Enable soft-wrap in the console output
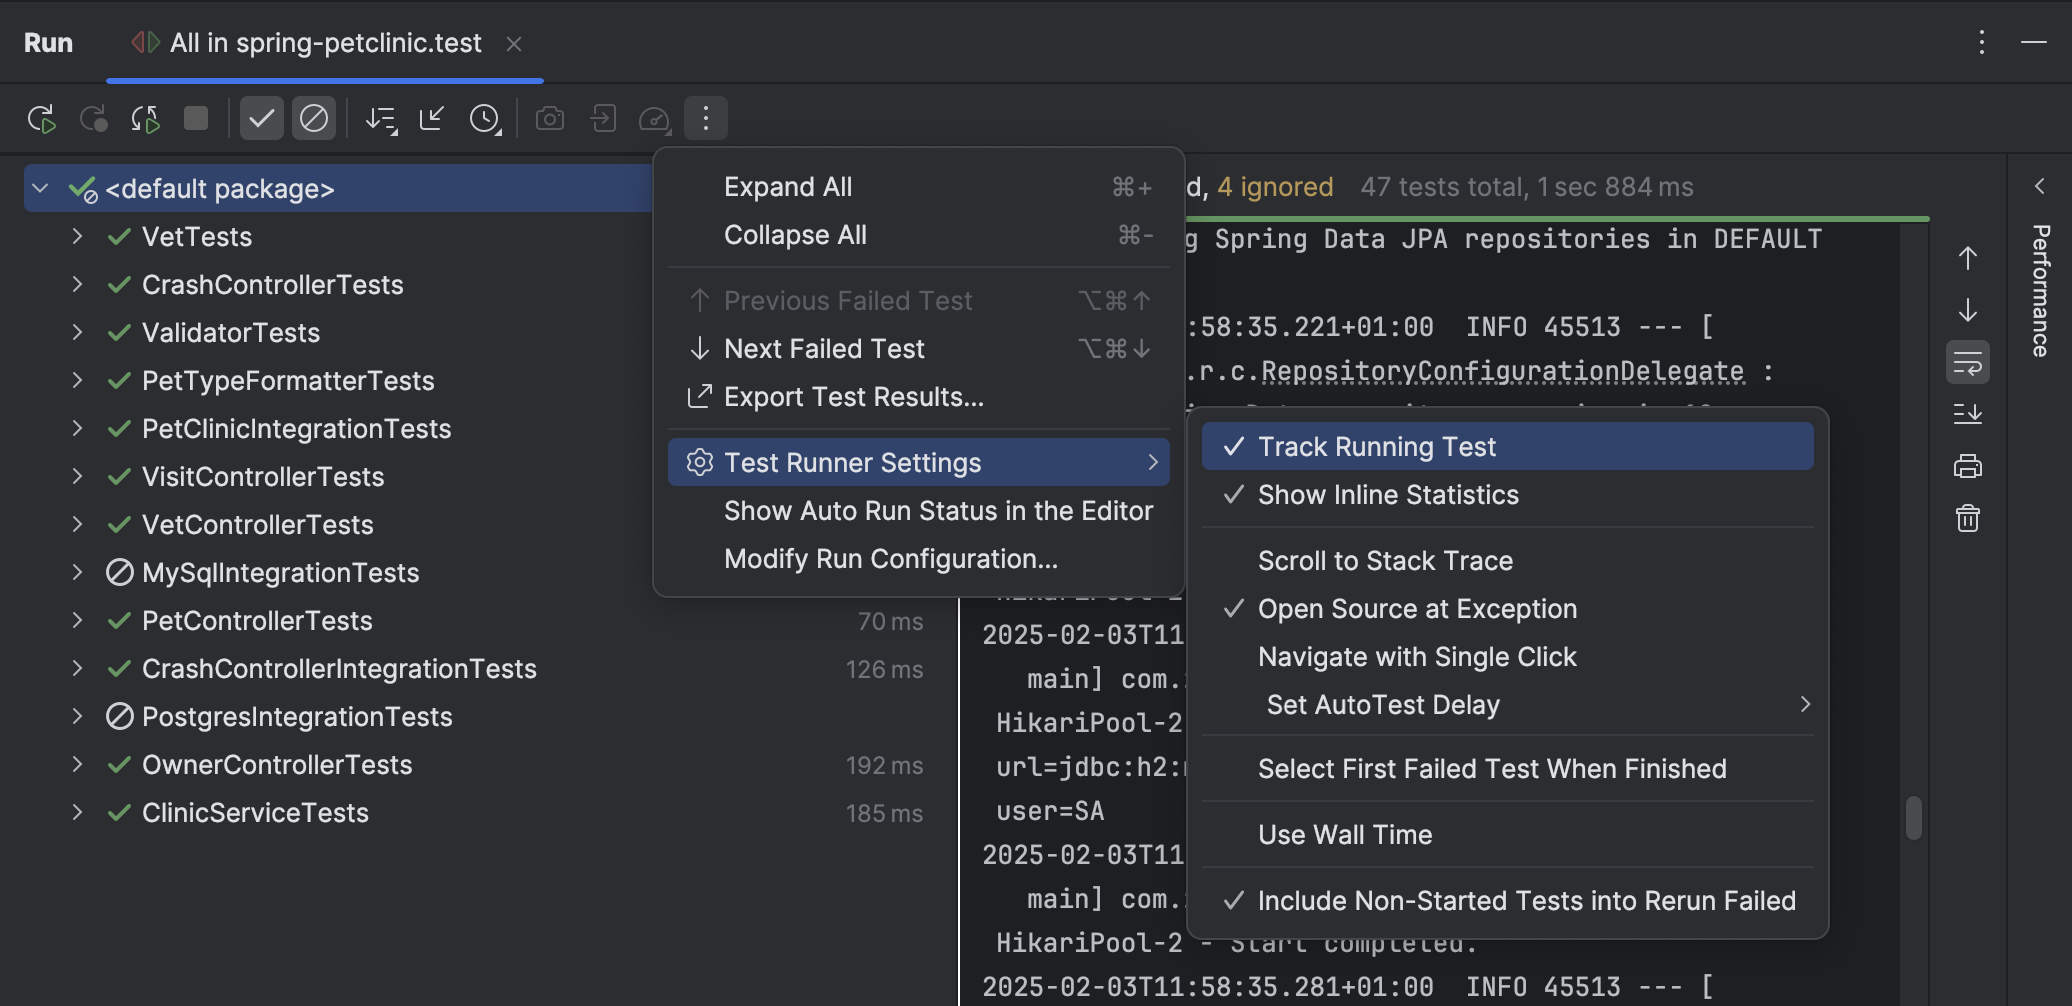Screen dimensions: 2072x1006 pos(1966,363)
